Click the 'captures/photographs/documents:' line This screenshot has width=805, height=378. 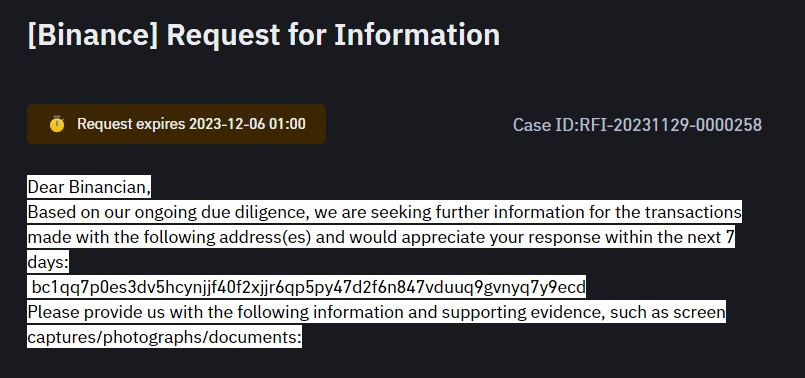(x=164, y=337)
